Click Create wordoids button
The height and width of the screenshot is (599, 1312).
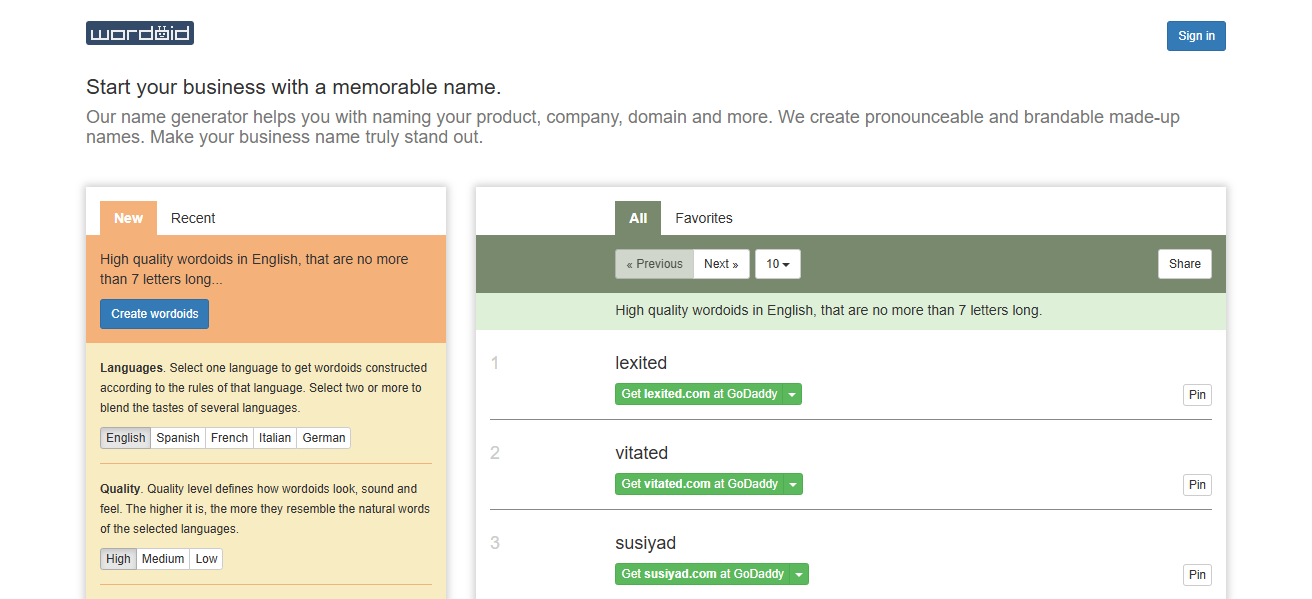click(x=155, y=314)
